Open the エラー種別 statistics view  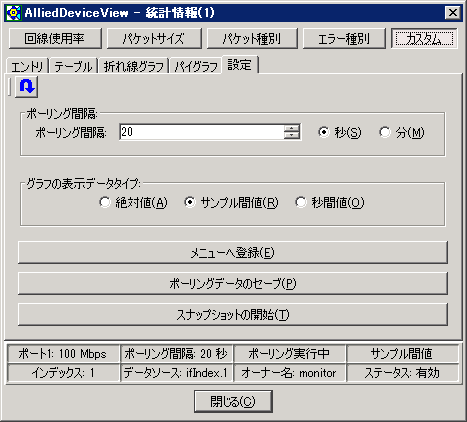(x=344, y=39)
